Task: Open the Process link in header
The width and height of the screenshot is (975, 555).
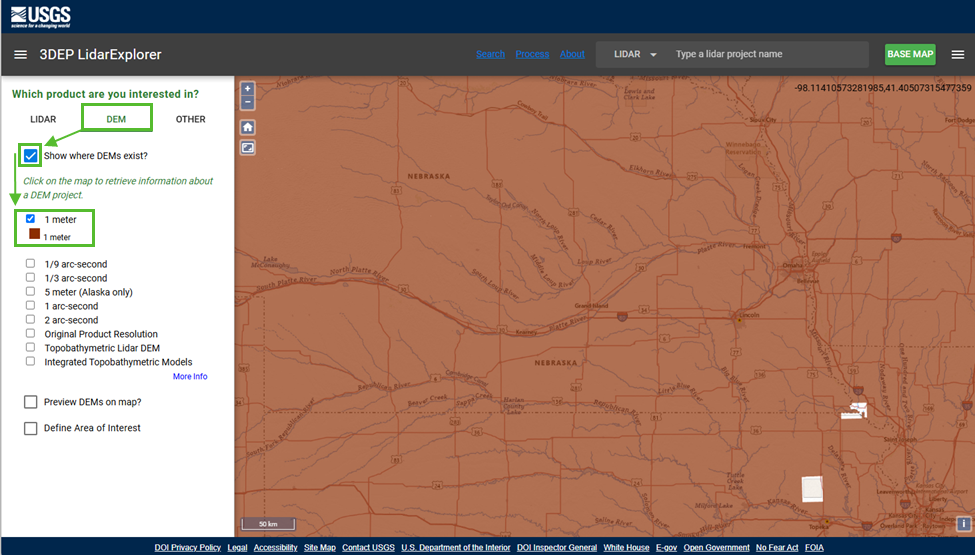Action: coord(532,54)
